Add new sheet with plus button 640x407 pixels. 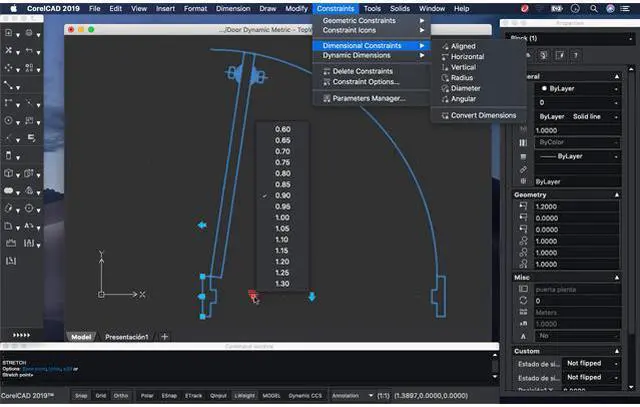(x=164, y=337)
